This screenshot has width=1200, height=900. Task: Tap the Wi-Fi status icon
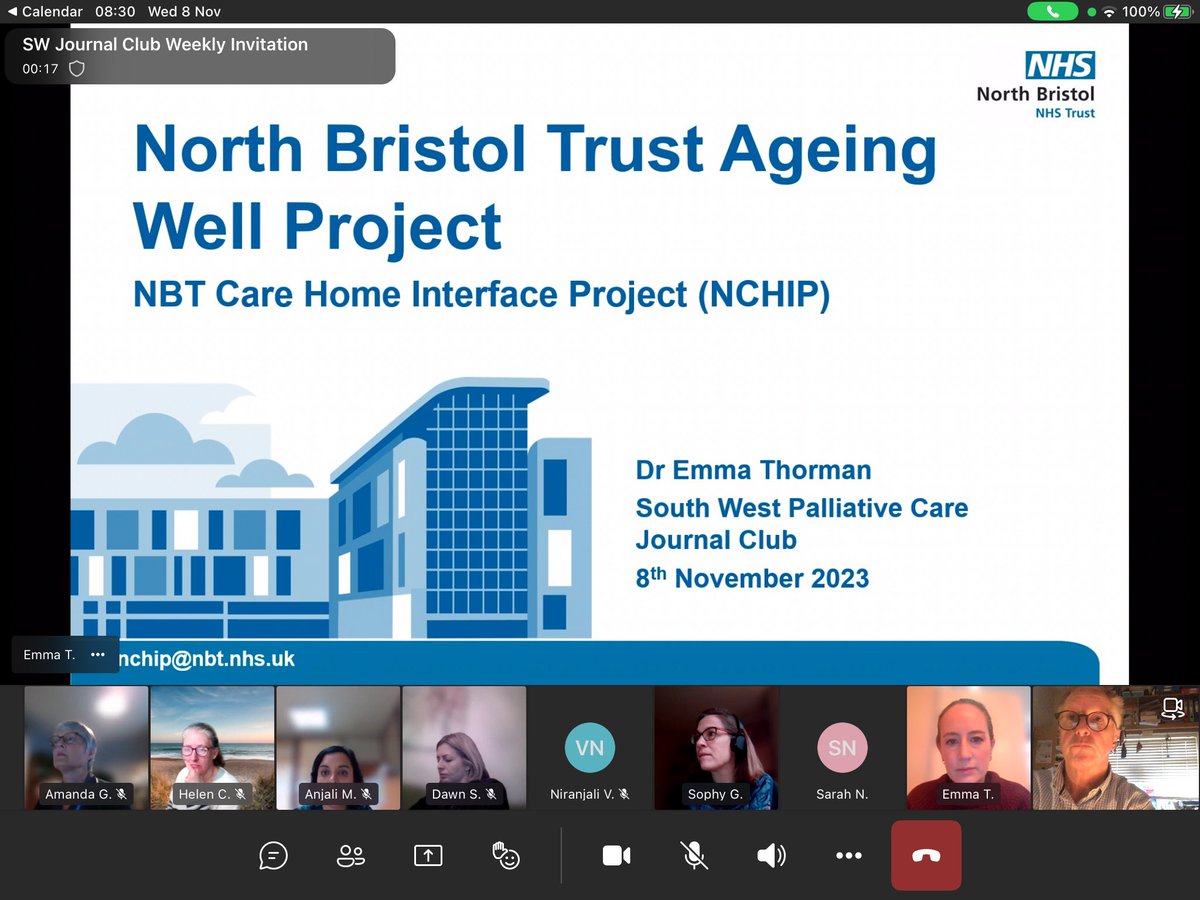1108,12
